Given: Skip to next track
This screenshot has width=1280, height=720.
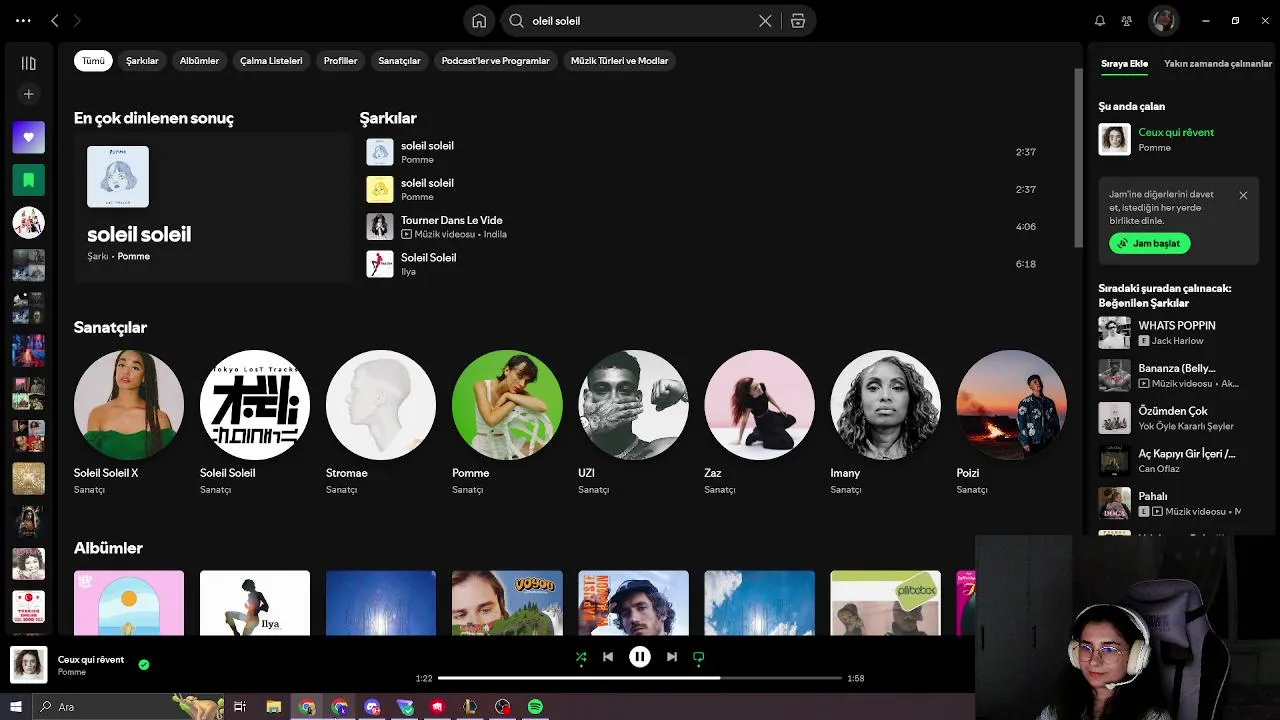Looking at the screenshot, I should (x=672, y=657).
